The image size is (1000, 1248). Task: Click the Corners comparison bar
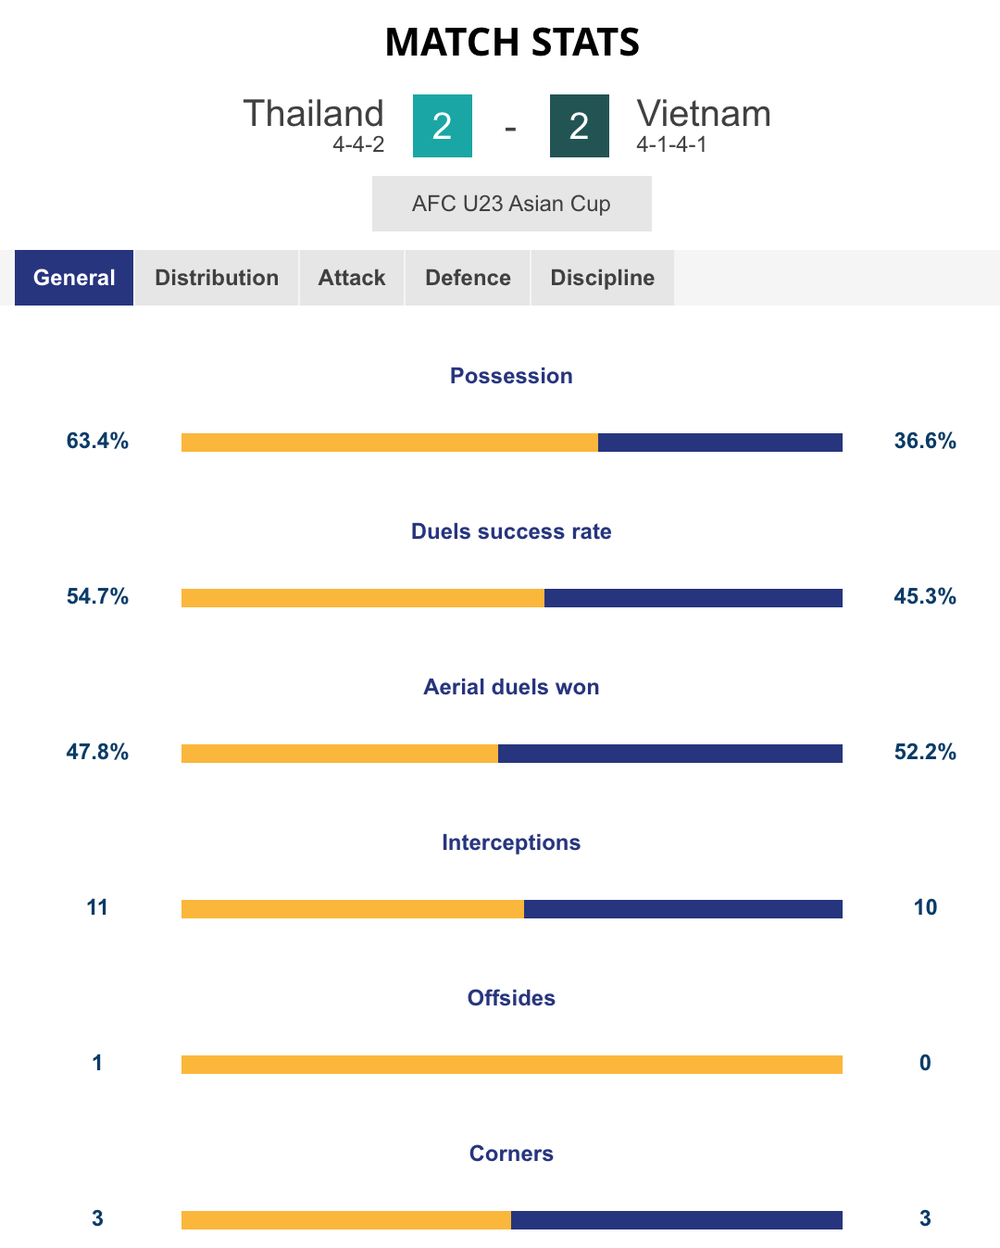pyautogui.click(x=511, y=1219)
